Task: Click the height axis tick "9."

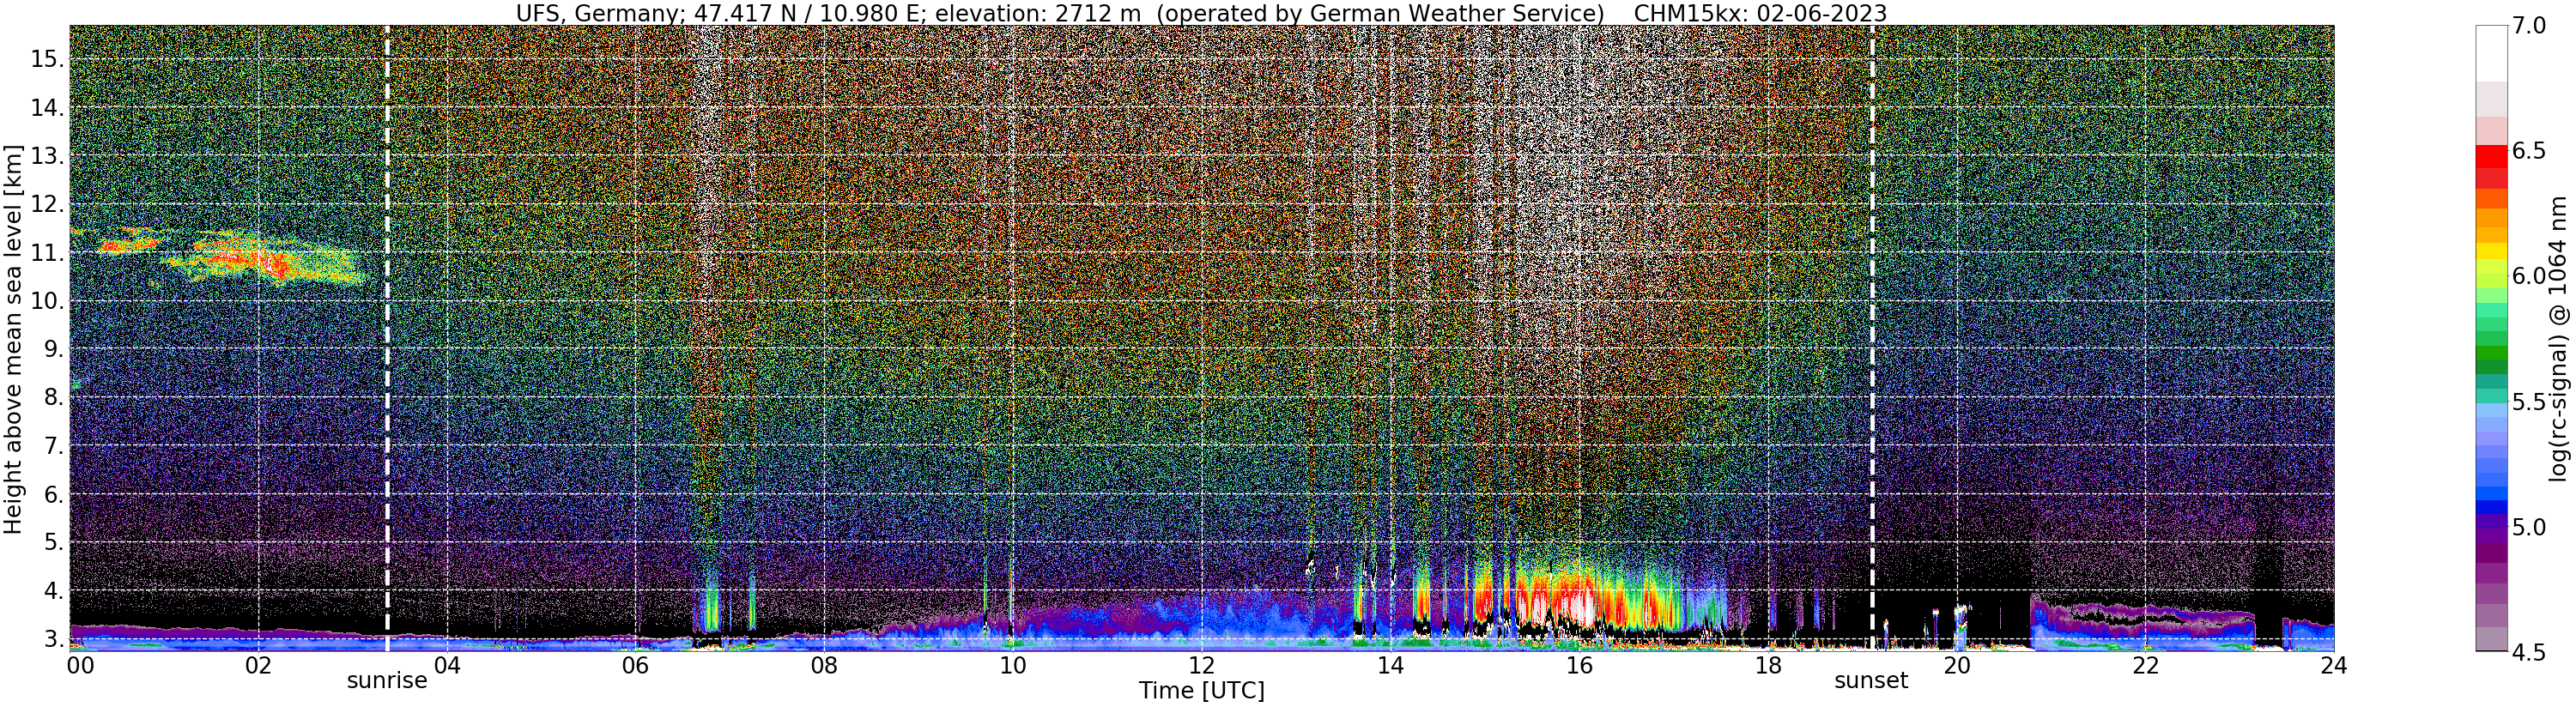Action: coord(52,349)
